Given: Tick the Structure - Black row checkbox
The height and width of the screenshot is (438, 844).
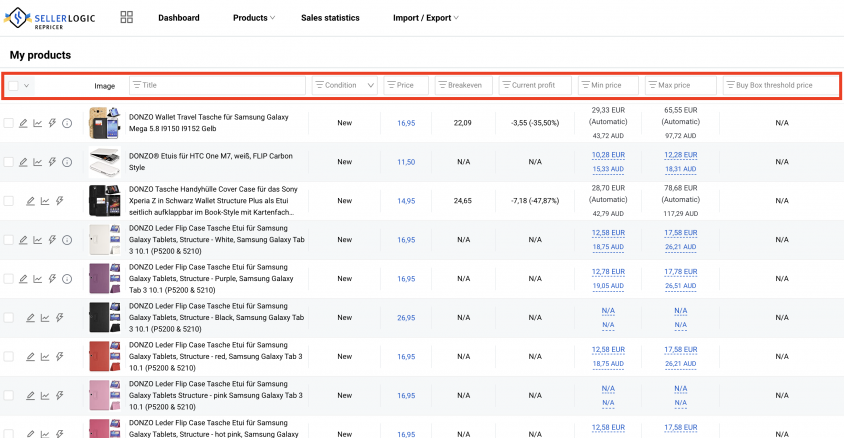Looking at the screenshot, I should point(9,317).
